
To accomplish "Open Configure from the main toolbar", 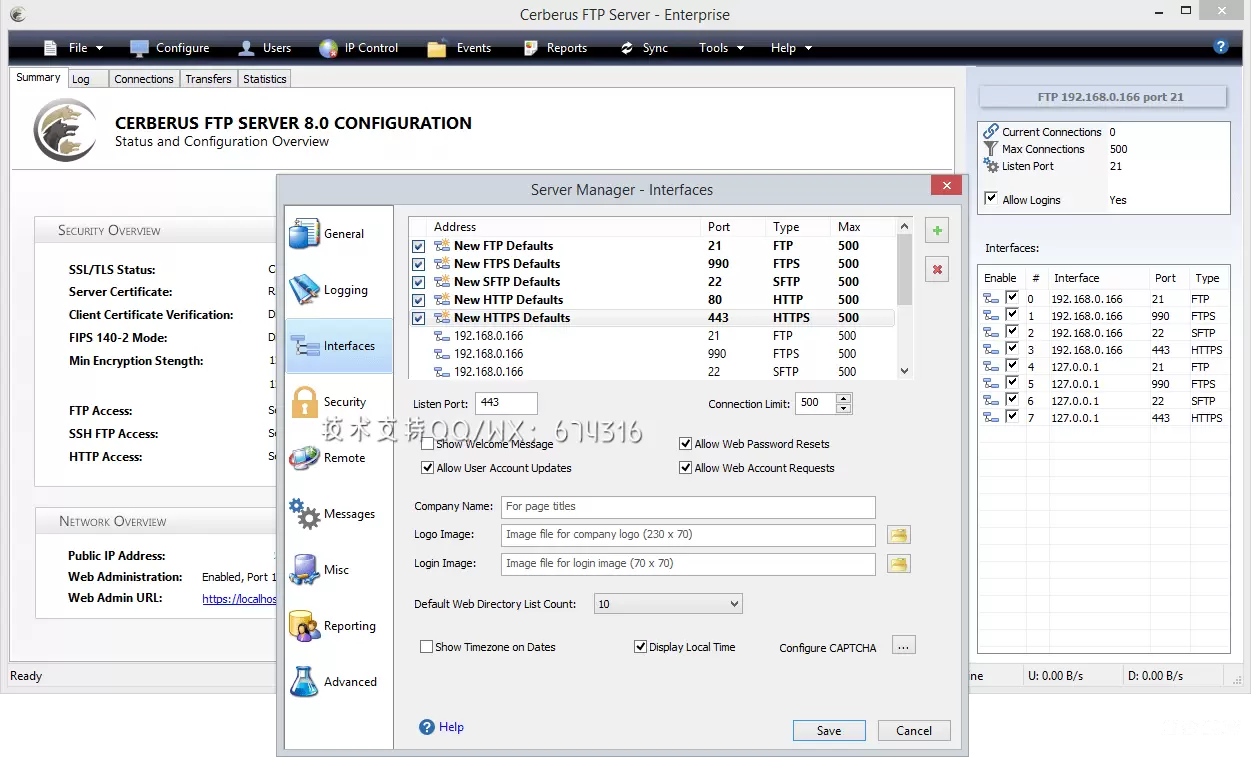I will coord(170,48).
